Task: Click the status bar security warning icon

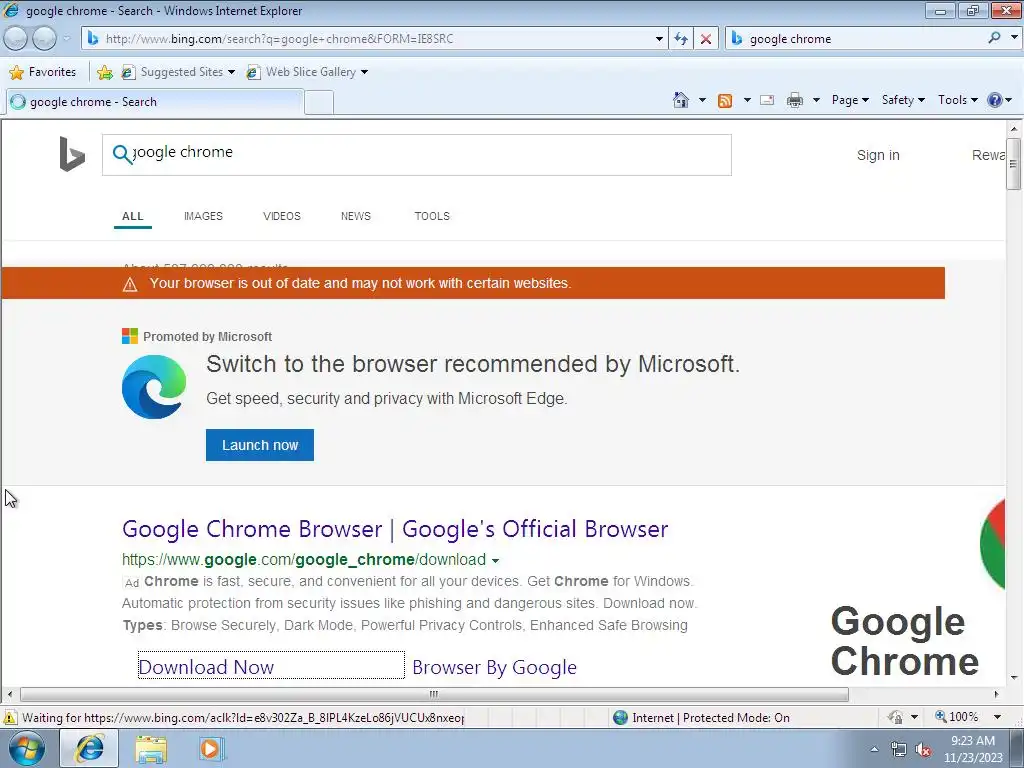Action: [10, 718]
